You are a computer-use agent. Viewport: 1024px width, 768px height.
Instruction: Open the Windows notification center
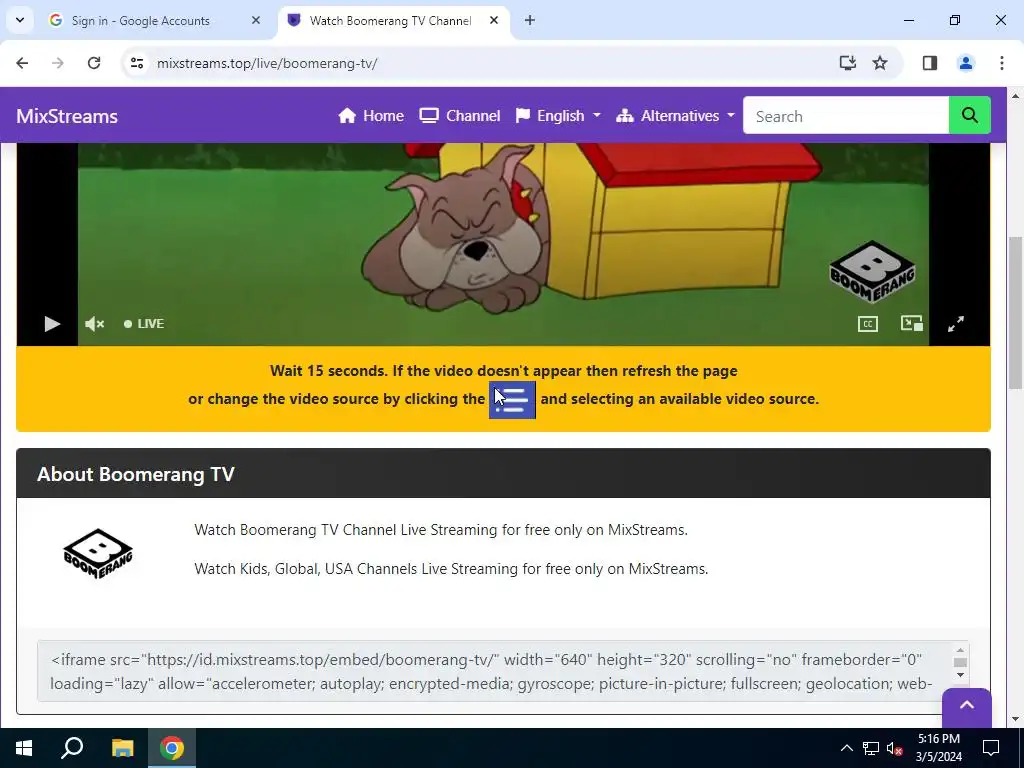(991, 748)
